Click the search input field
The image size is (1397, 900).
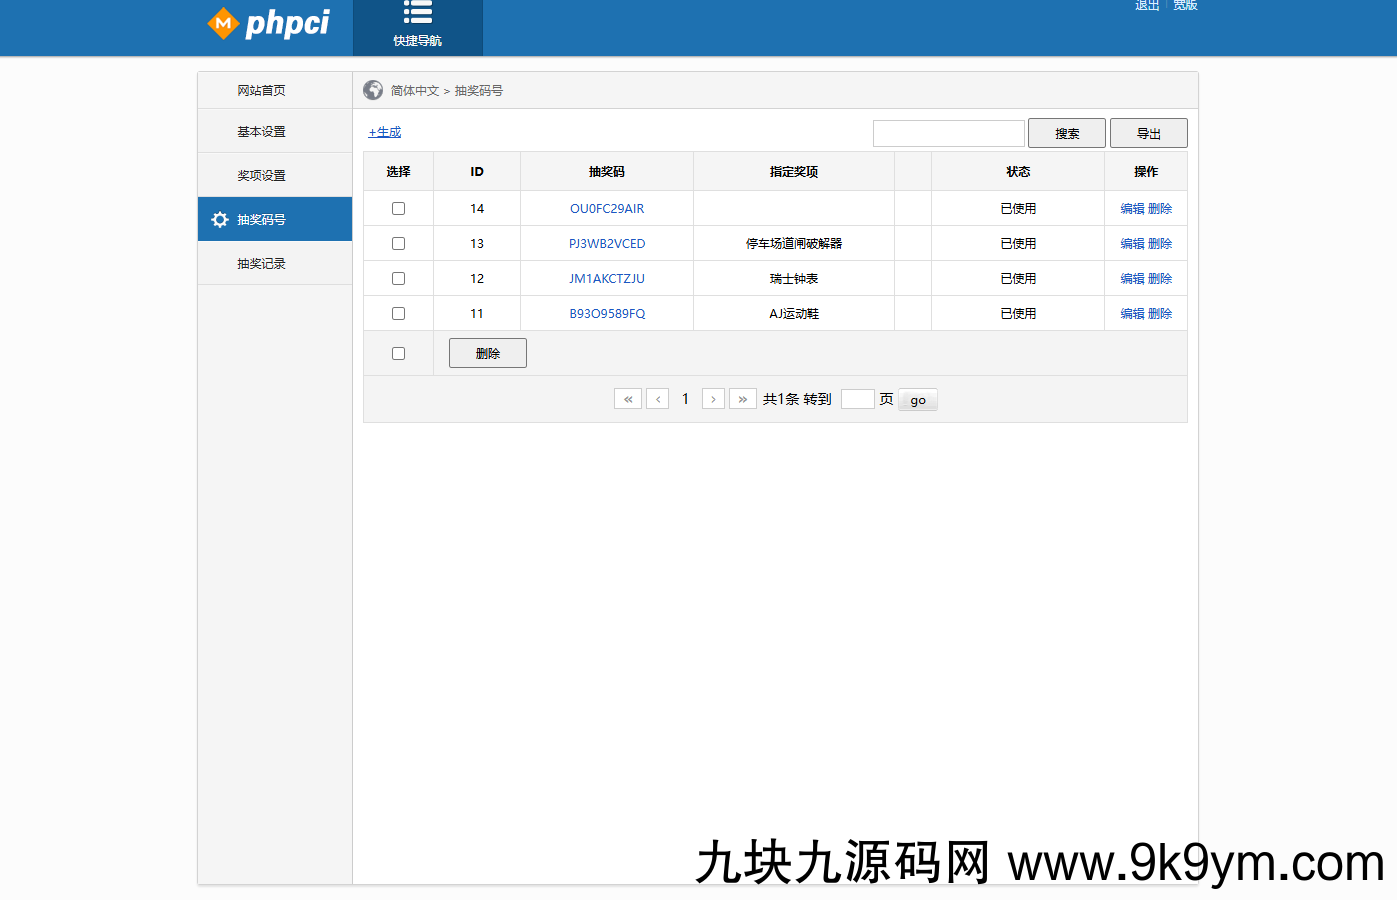click(948, 132)
